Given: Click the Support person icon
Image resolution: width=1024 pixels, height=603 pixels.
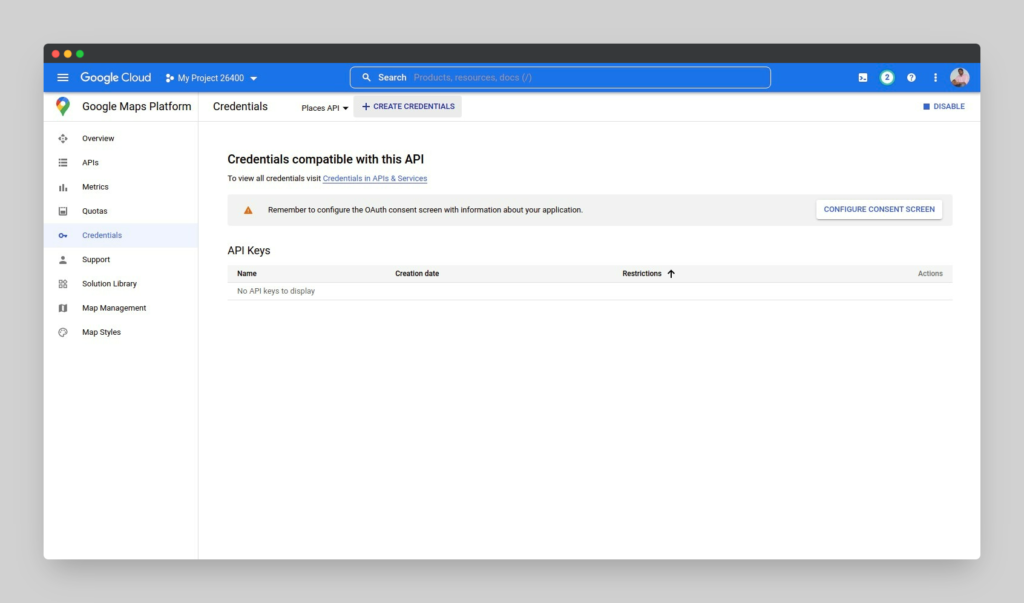Looking at the screenshot, I should click(63, 259).
